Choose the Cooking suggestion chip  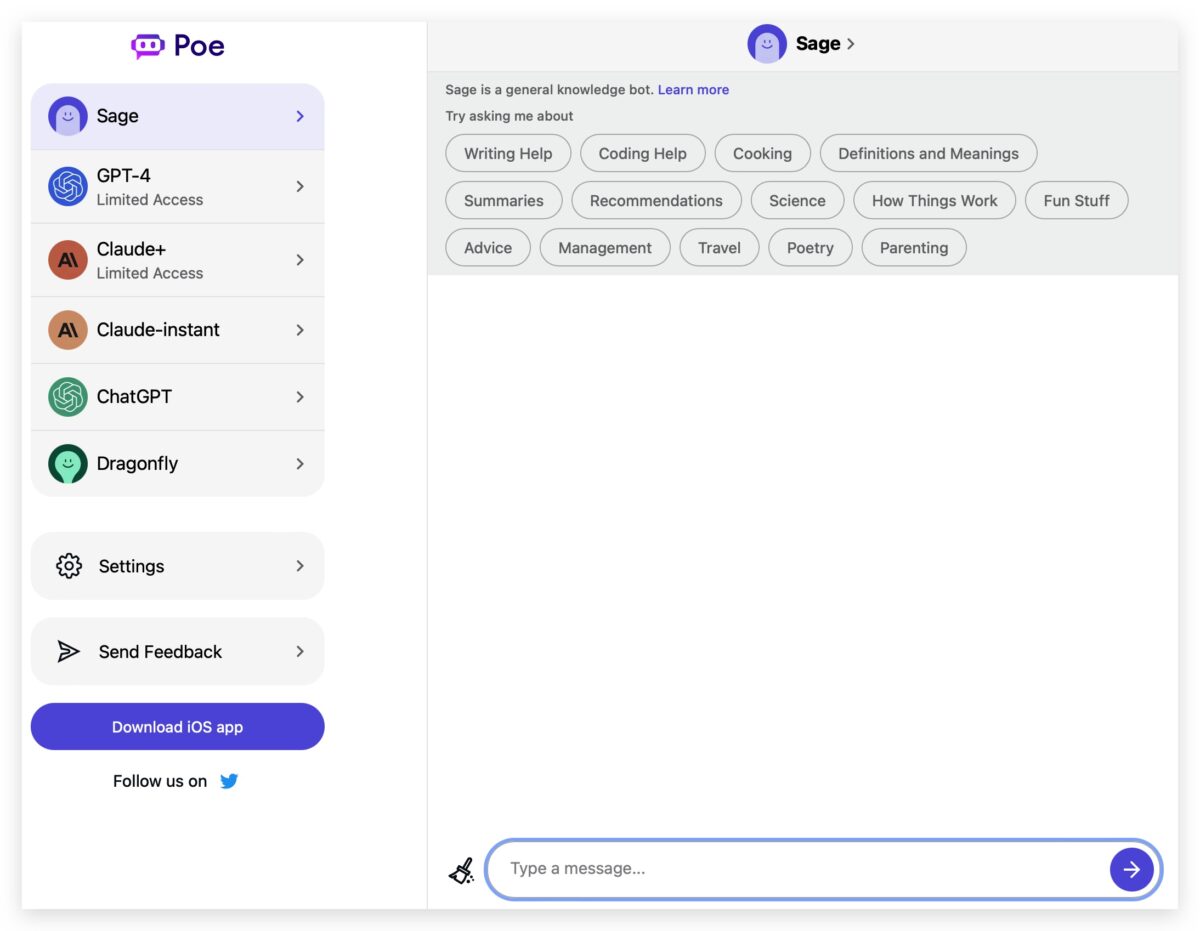pyautogui.click(x=762, y=154)
